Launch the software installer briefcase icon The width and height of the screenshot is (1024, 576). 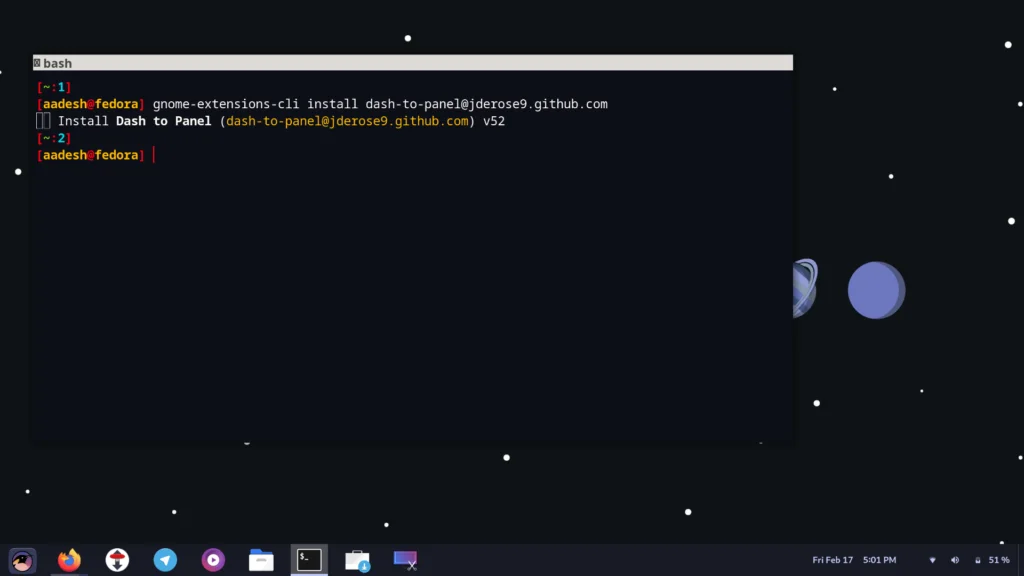tap(357, 560)
